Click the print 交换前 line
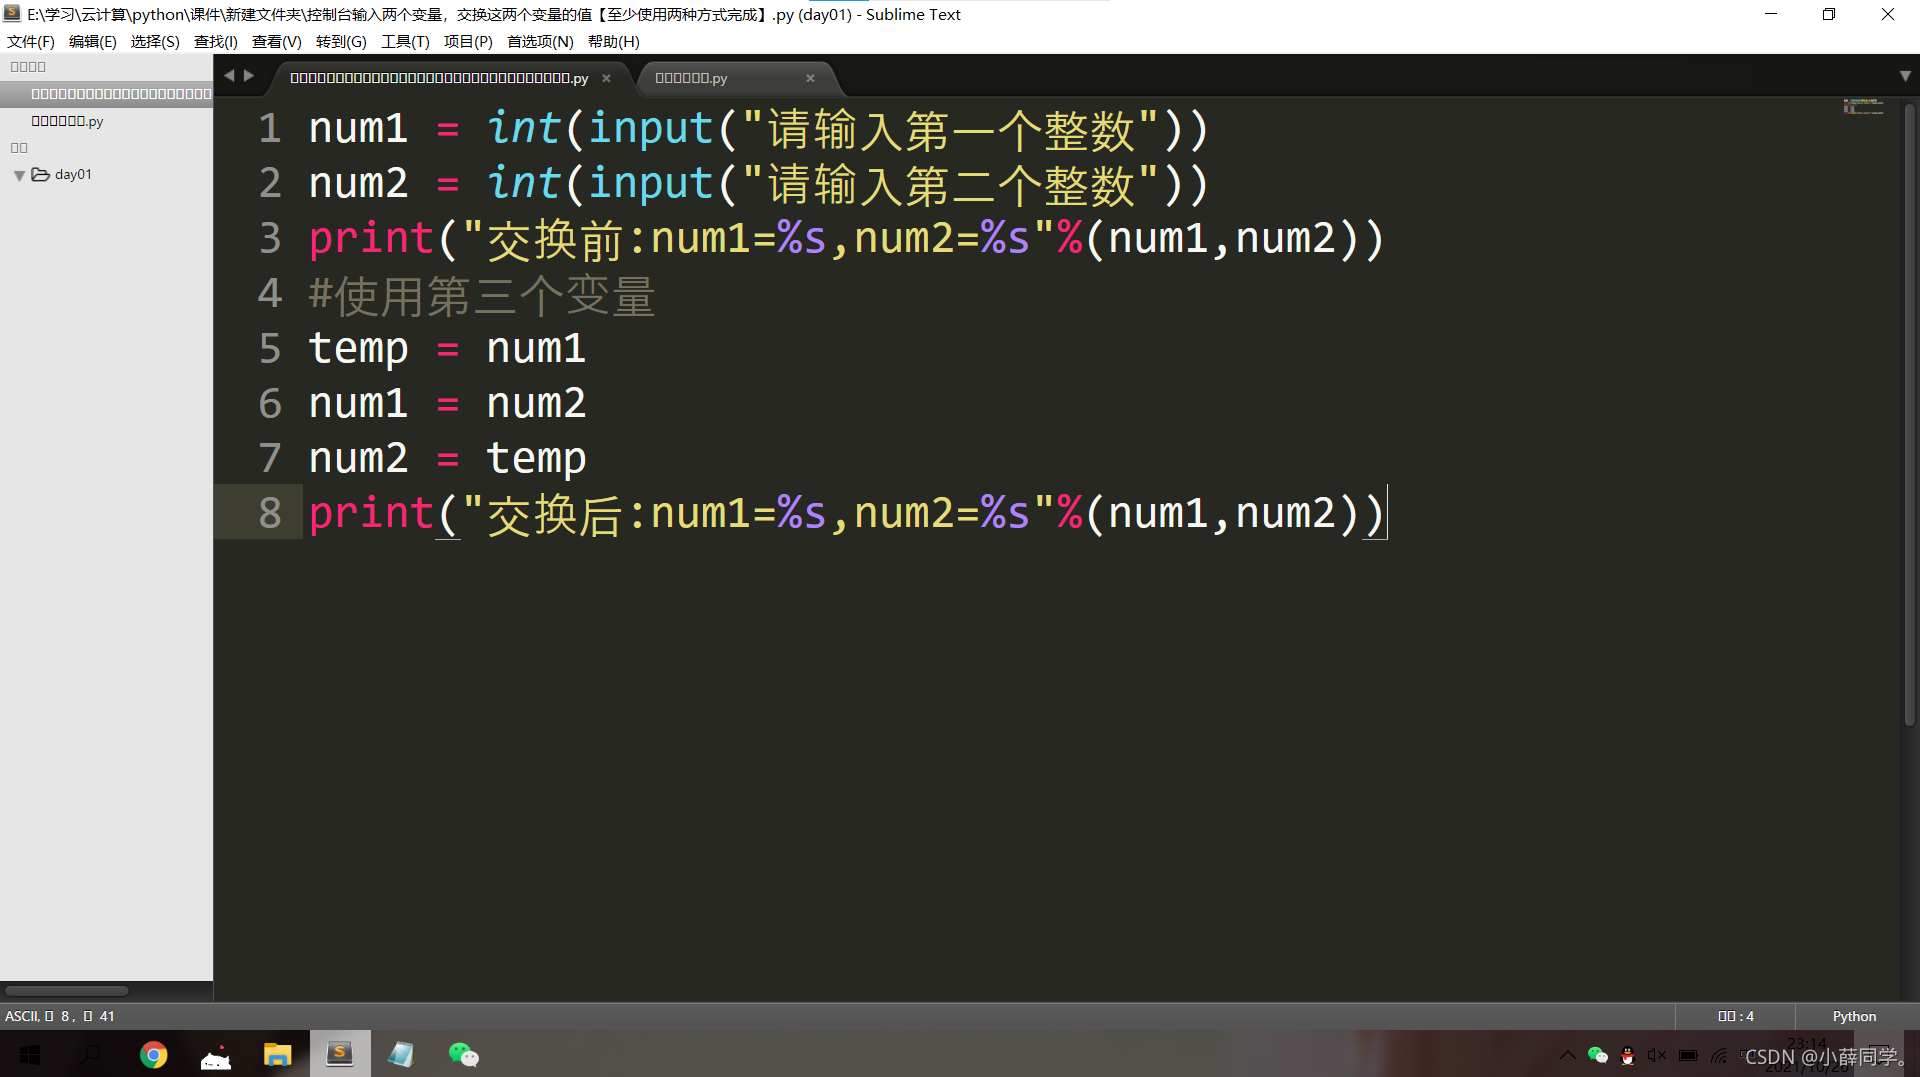Image resolution: width=1920 pixels, height=1077 pixels. tap(846, 240)
